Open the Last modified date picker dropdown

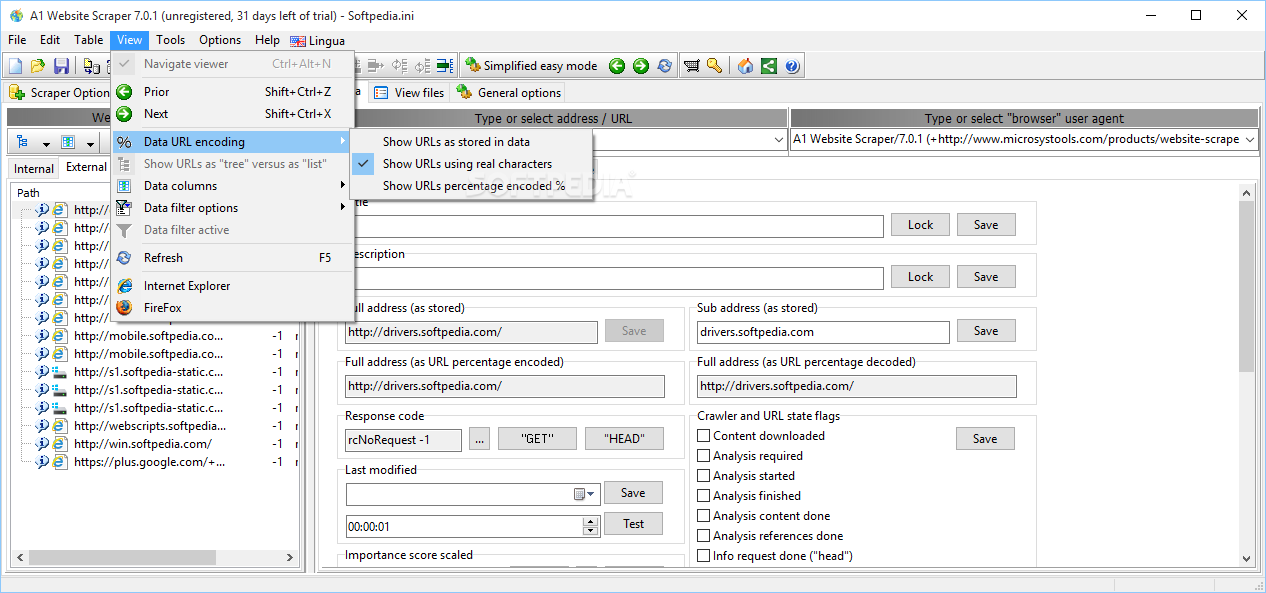tap(585, 494)
